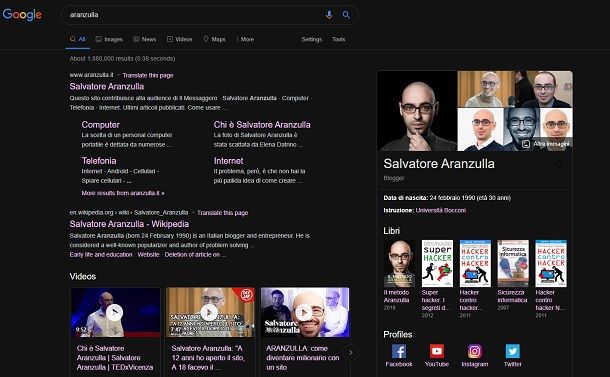
Task: Play the "come diventare milionario" video
Action: click(305, 312)
